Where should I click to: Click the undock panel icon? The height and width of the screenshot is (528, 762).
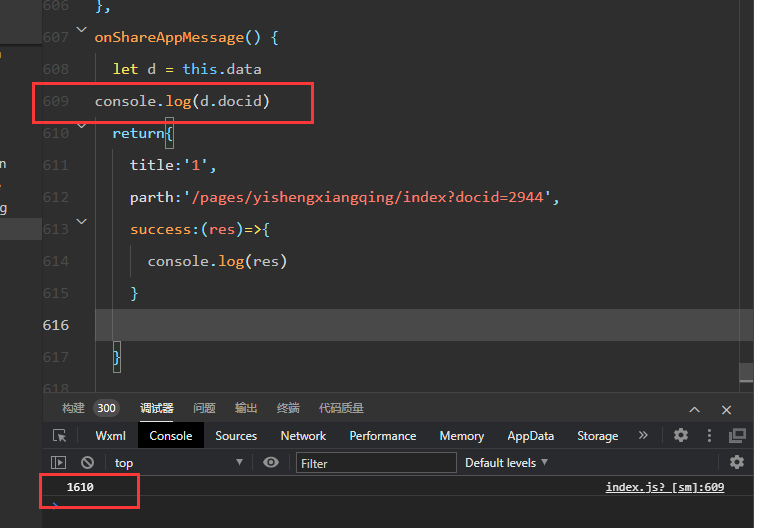click(737, 436)
